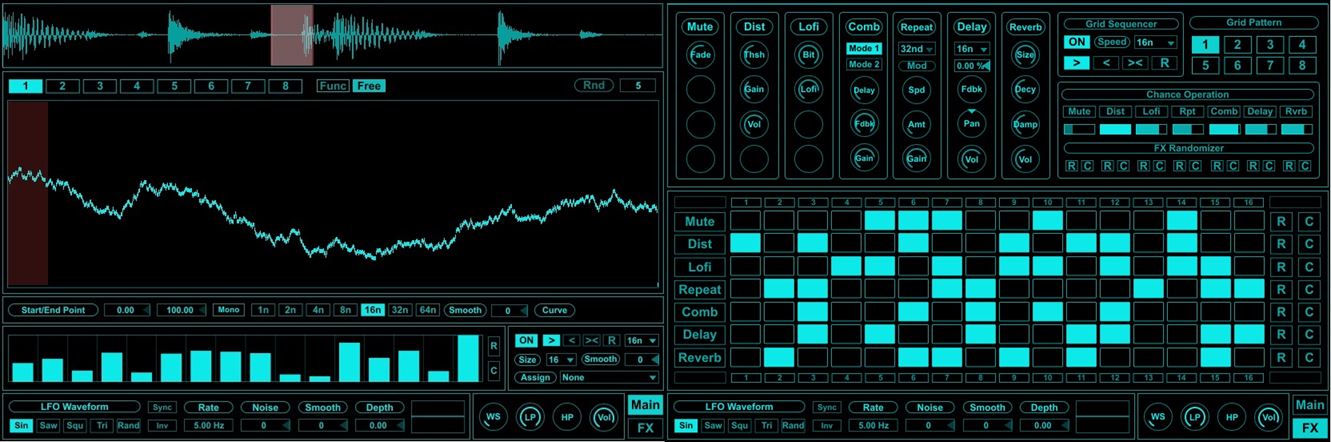
Task: Click the Curve button
Action: click(554, 310)
